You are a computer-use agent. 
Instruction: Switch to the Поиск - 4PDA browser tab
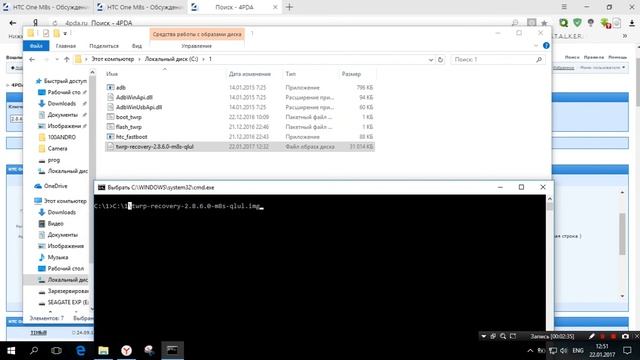point(235,7)
